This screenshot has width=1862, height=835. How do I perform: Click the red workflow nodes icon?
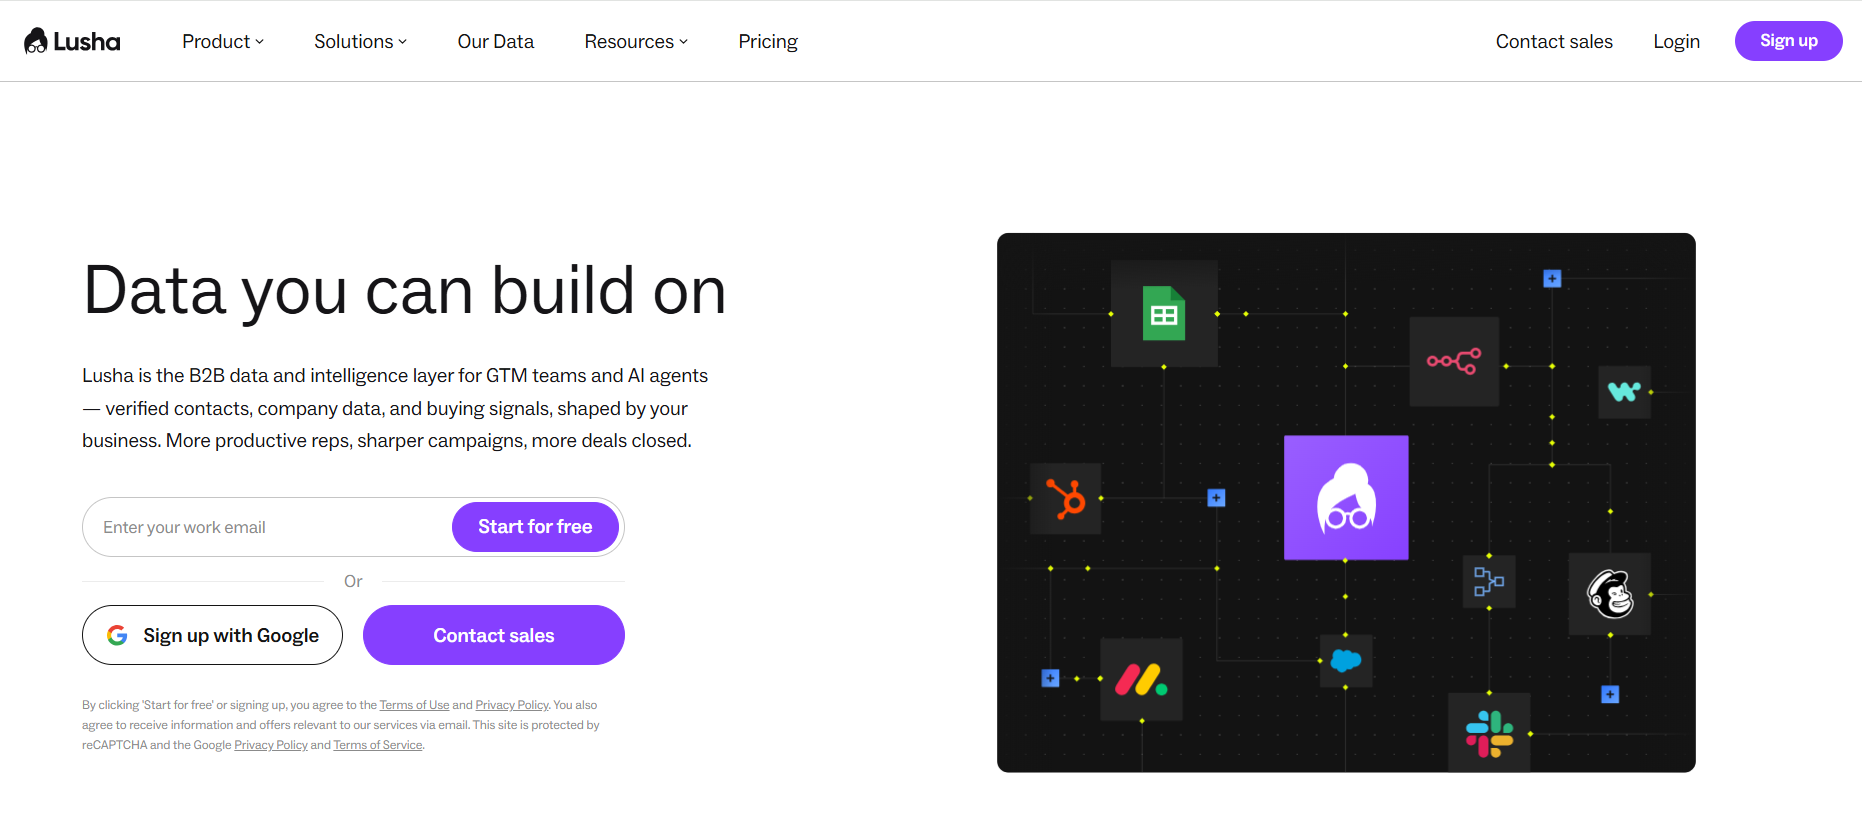pos(1454,361)
